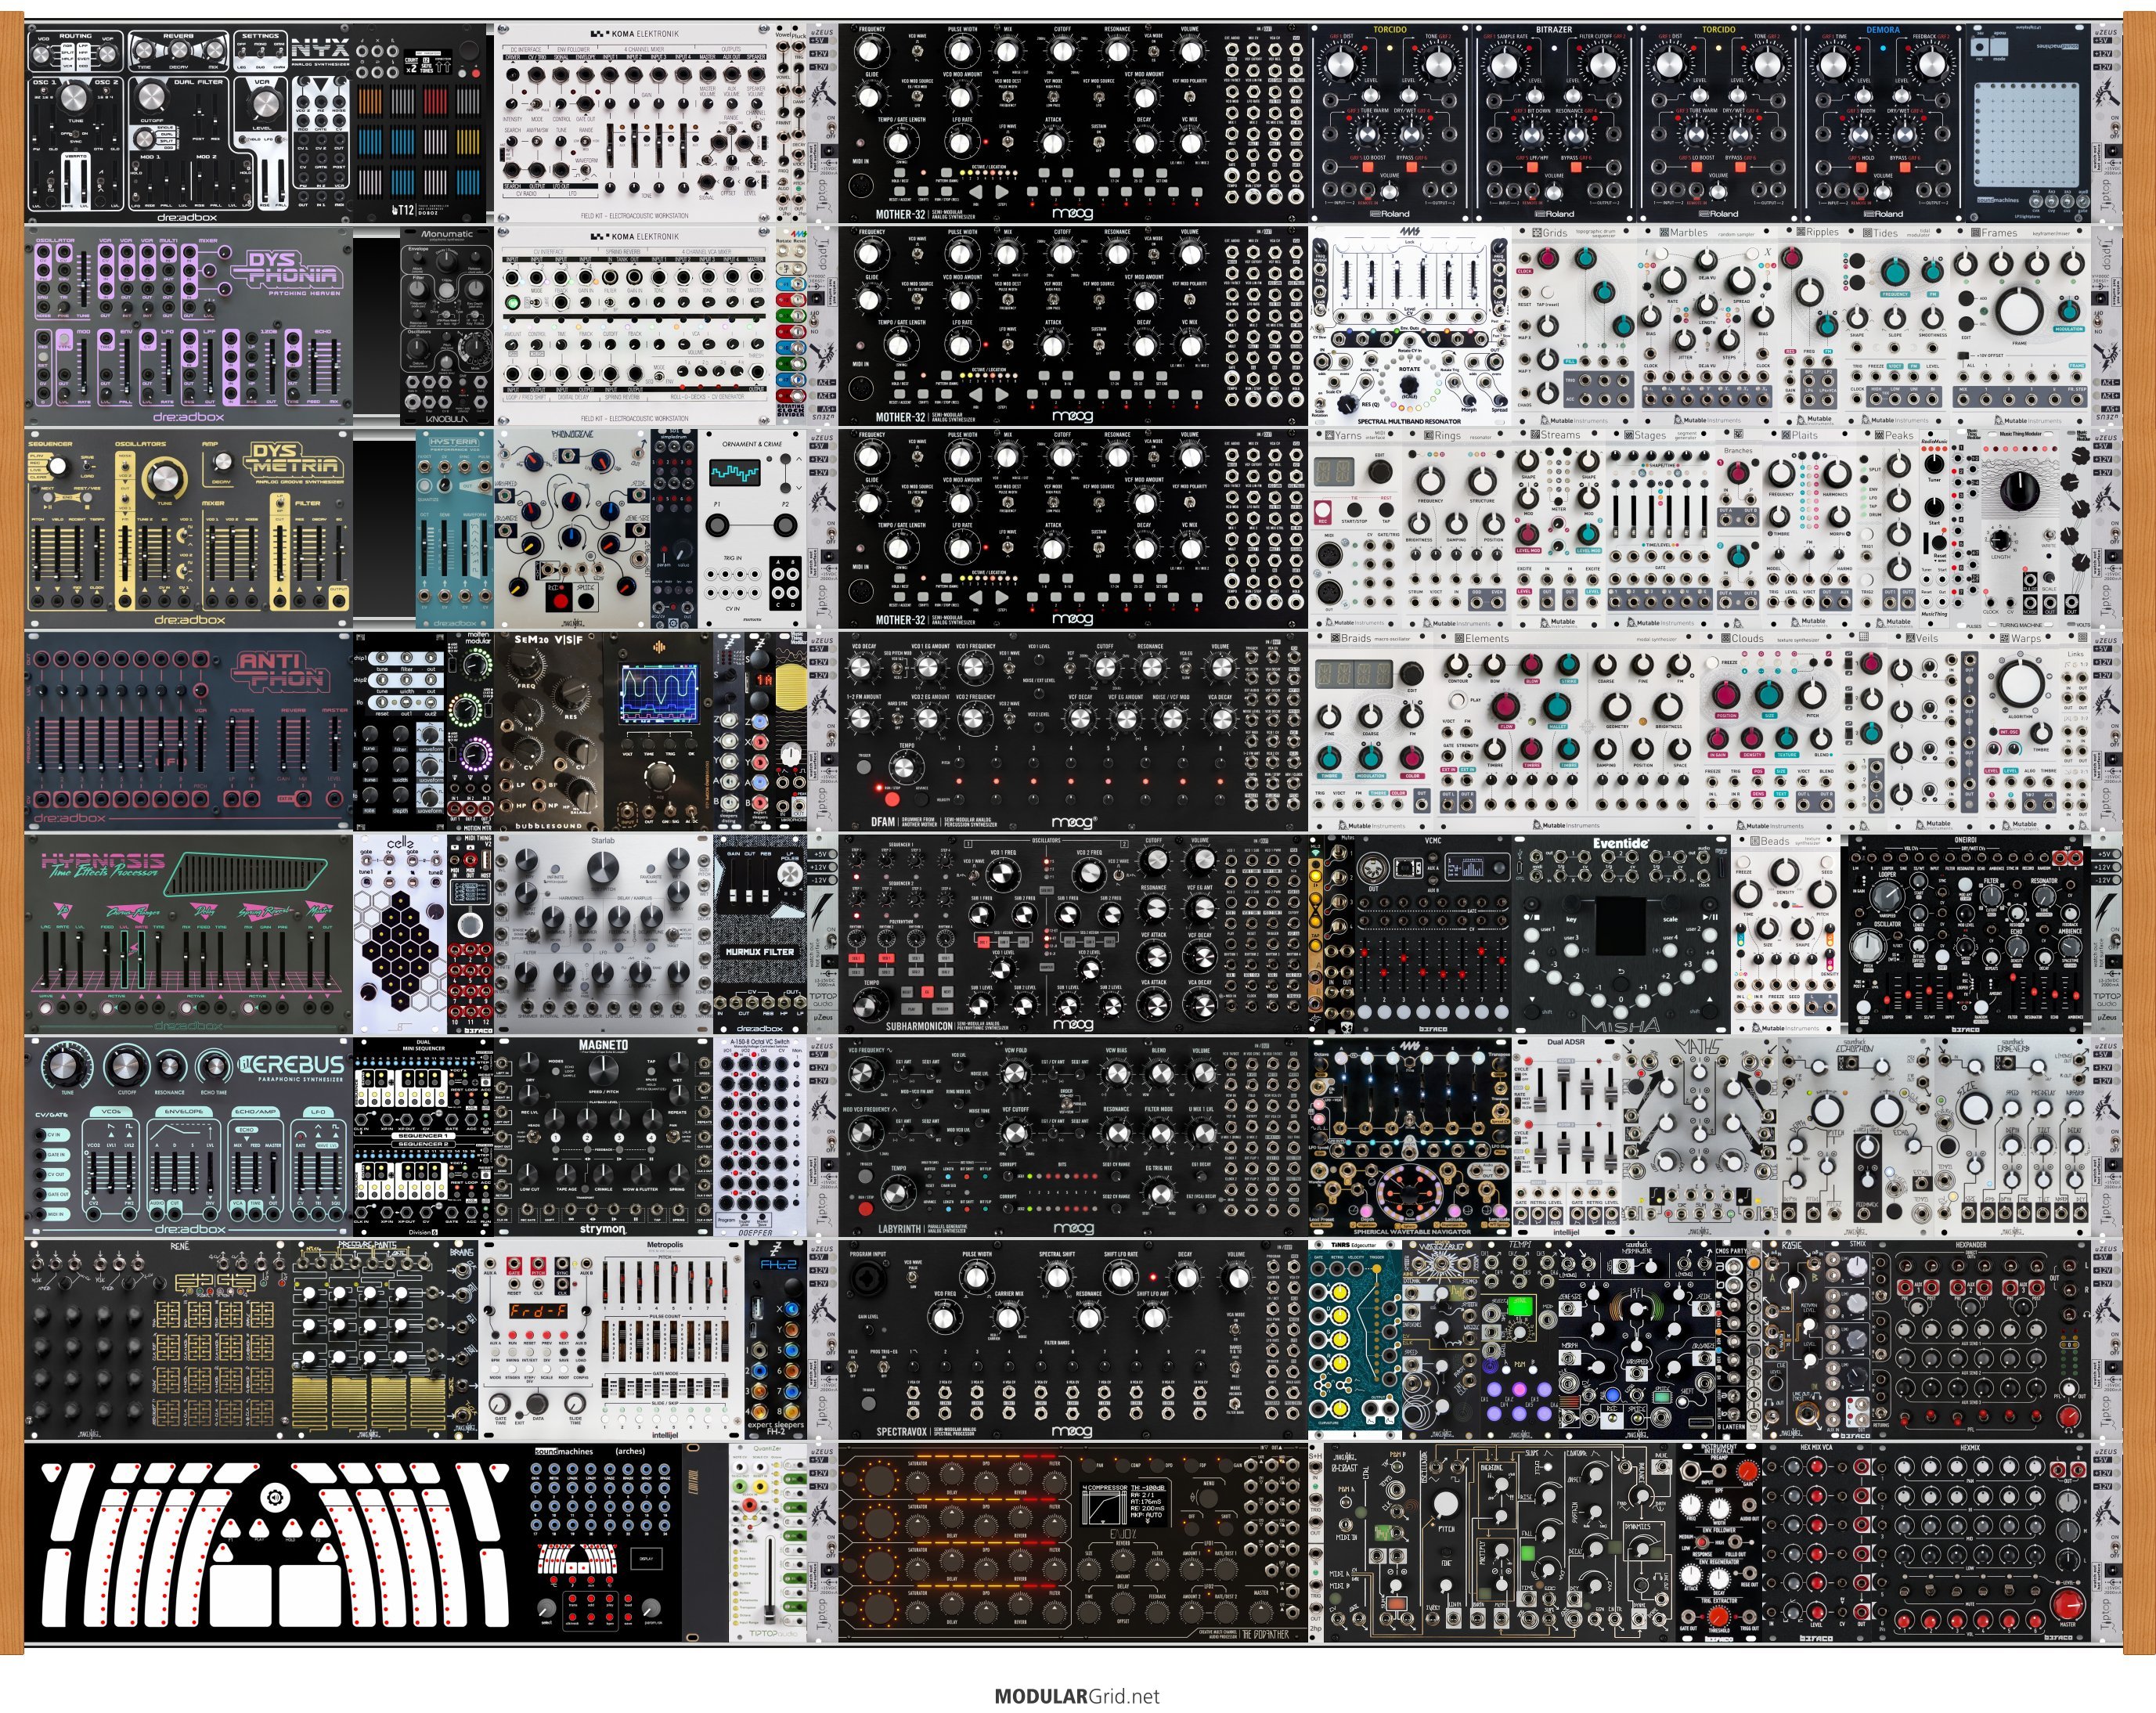
Task: Click the Strymon Magneto module
Action: pyautogui.click(x=603, y=1138)
